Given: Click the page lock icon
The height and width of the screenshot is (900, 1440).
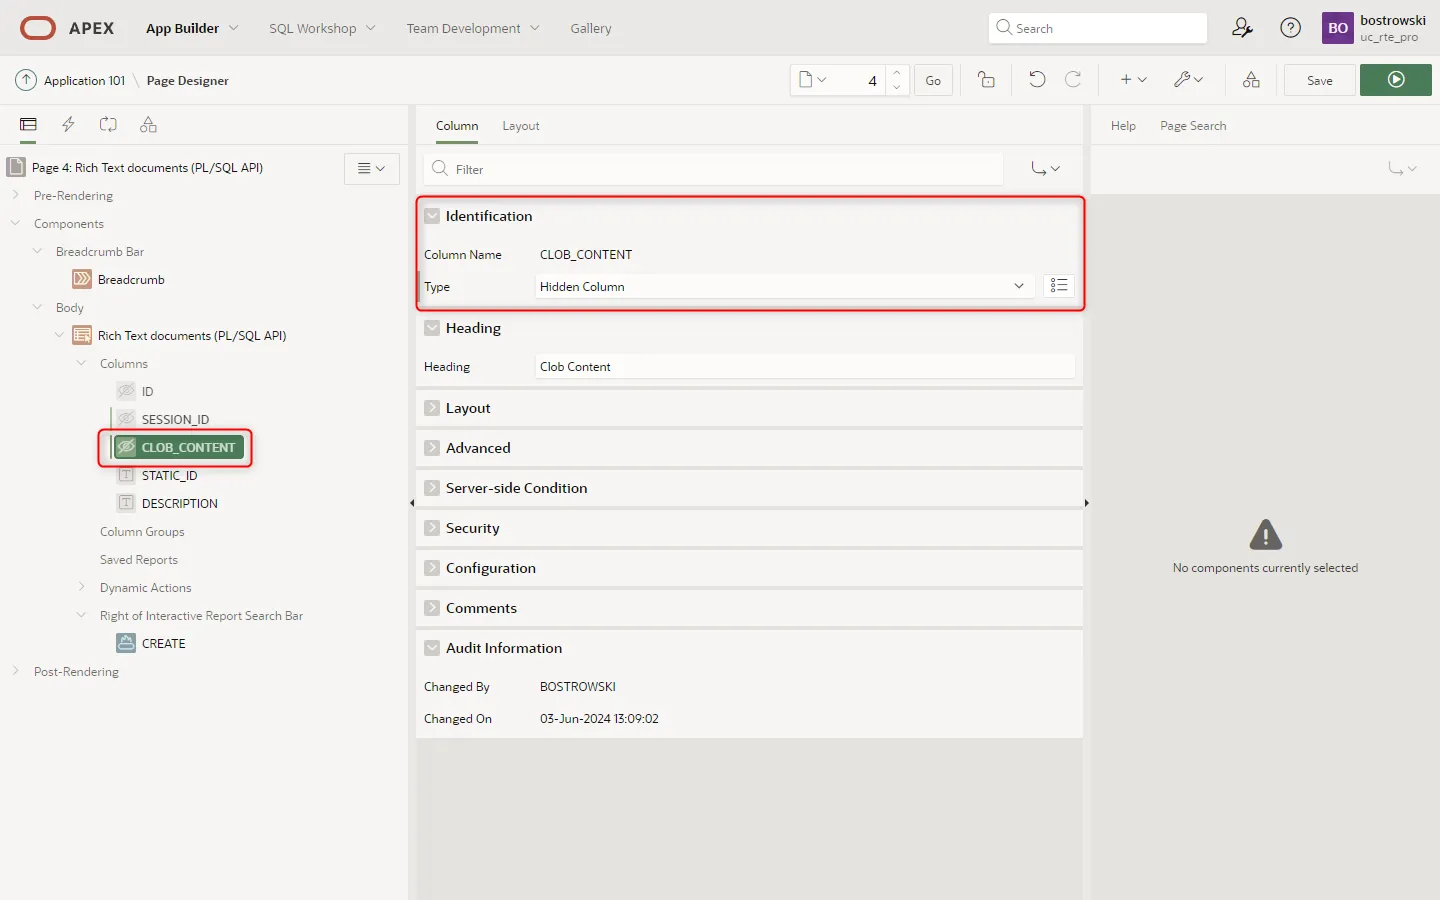Looking at the screenshot, I should tap(986, 80).
